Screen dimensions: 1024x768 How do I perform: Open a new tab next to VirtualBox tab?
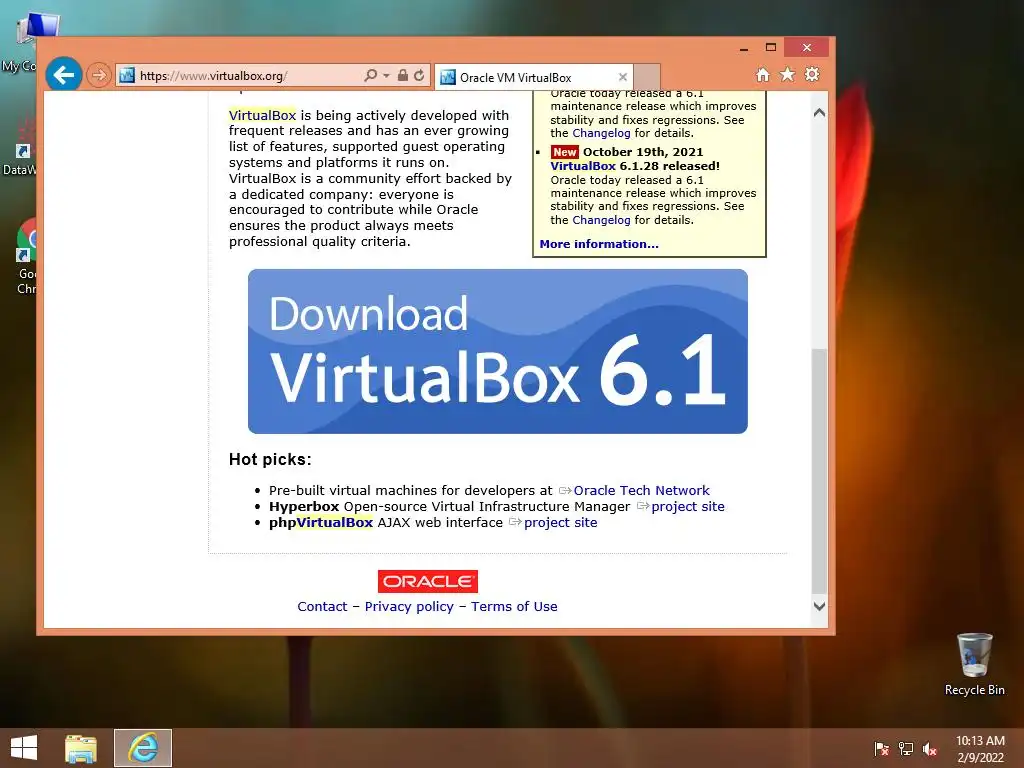(x=647, y=77)
